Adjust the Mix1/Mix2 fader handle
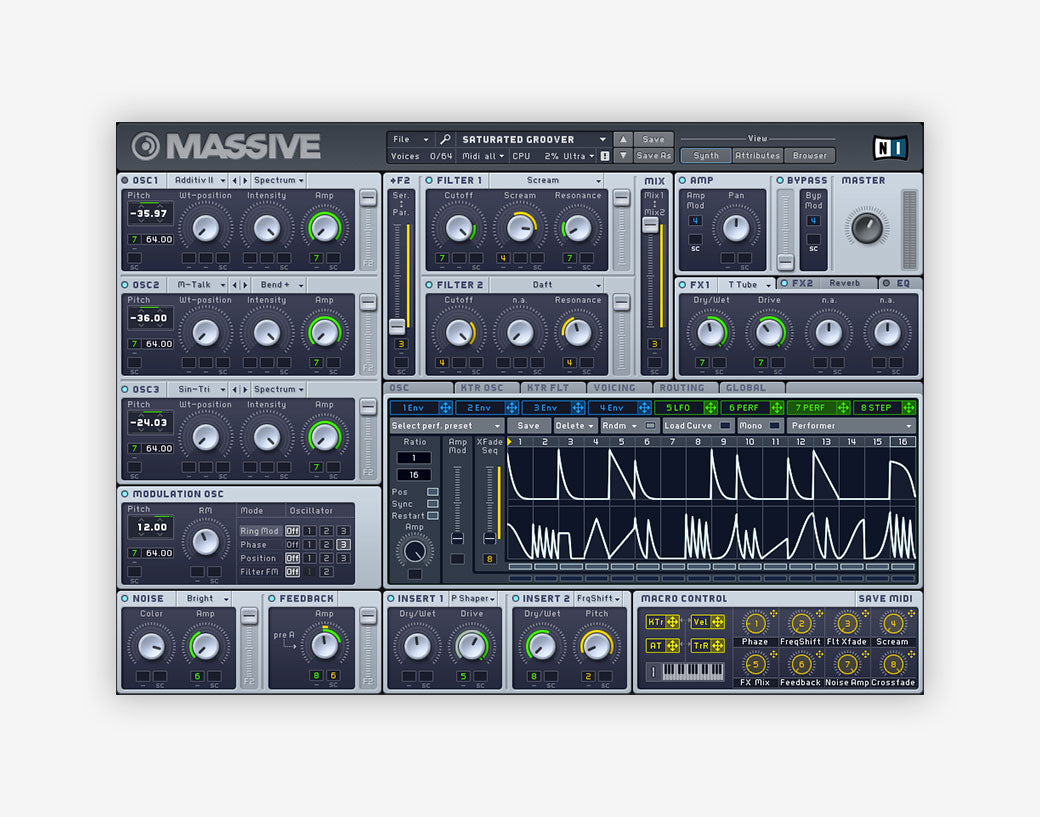This screenshot has height=817, width=1040. click(x=651, y=225)
